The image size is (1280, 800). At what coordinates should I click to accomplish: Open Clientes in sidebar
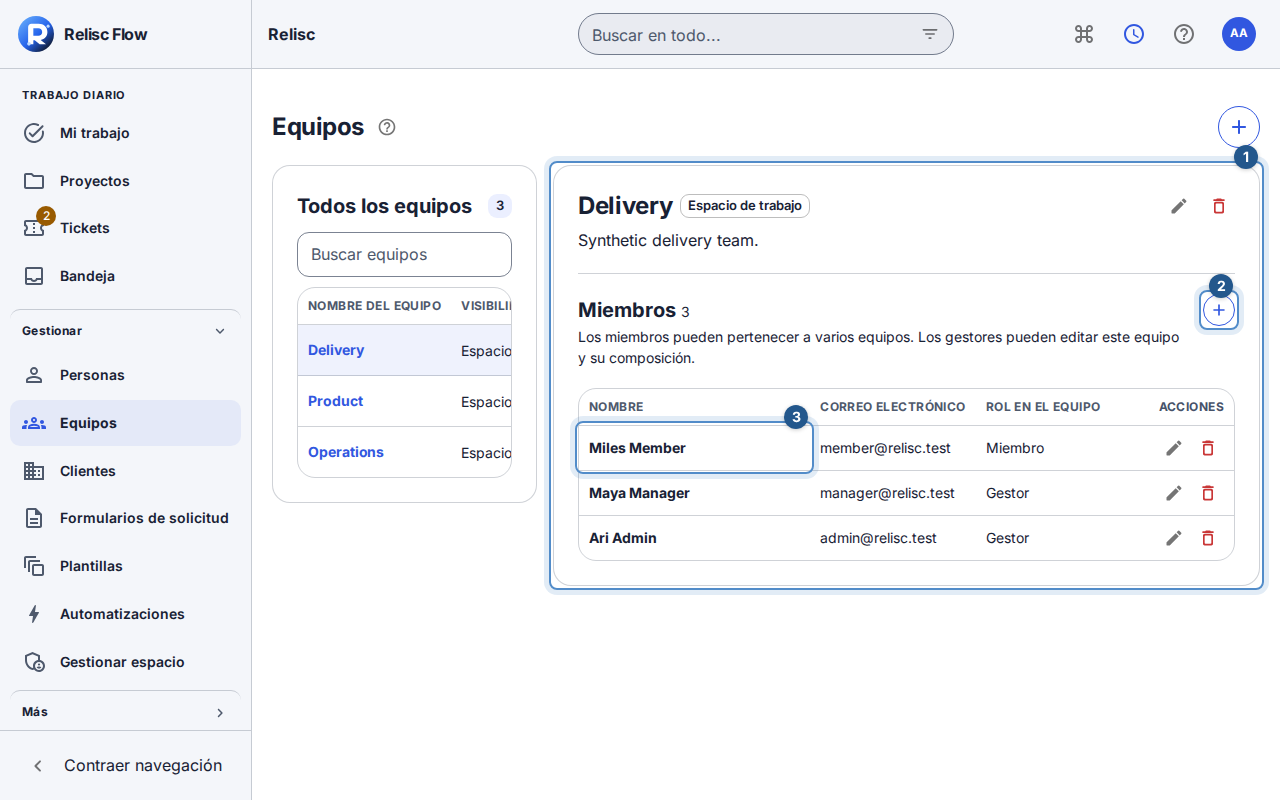point(125,471)
